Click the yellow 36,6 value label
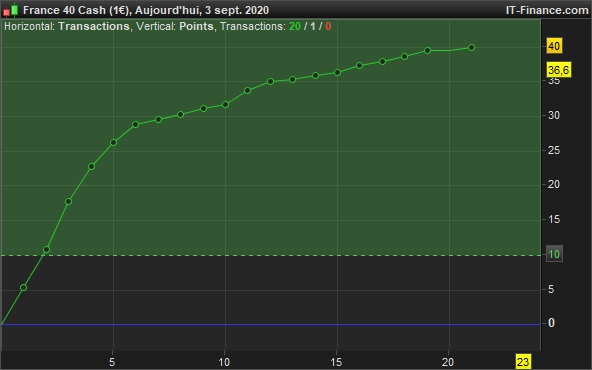Image resolution: width=592 pixels, height=370 pixels. pos(559,70)
